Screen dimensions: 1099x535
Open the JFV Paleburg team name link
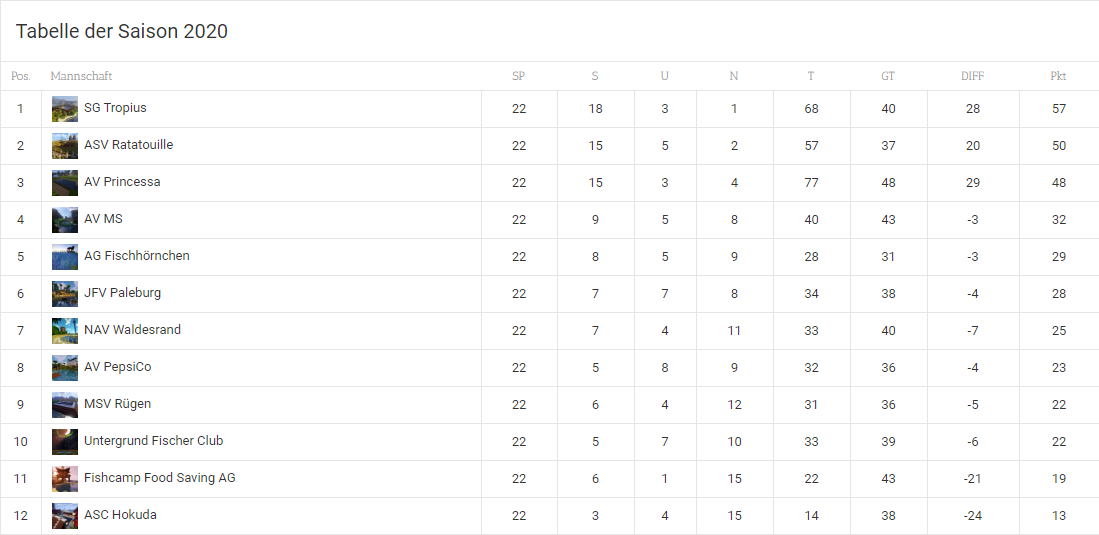(122, 293)
